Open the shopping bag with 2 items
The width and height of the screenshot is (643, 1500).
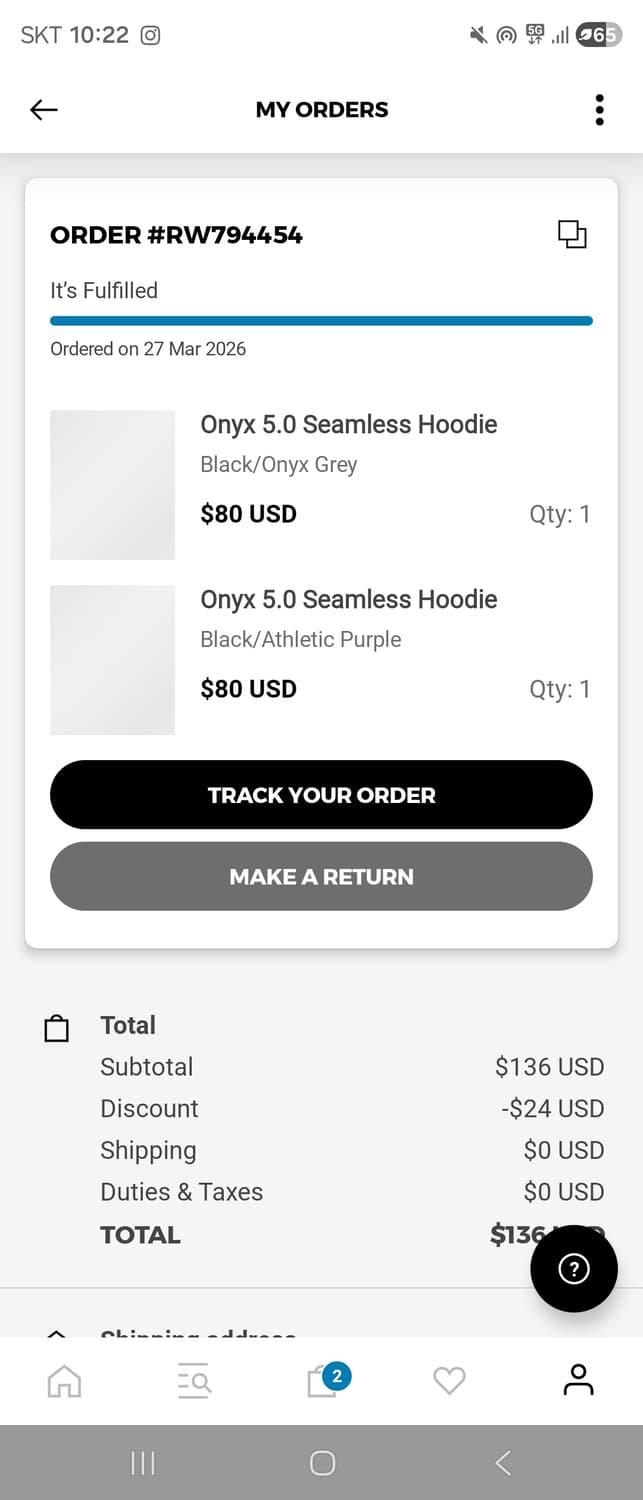click(323, 1382)
